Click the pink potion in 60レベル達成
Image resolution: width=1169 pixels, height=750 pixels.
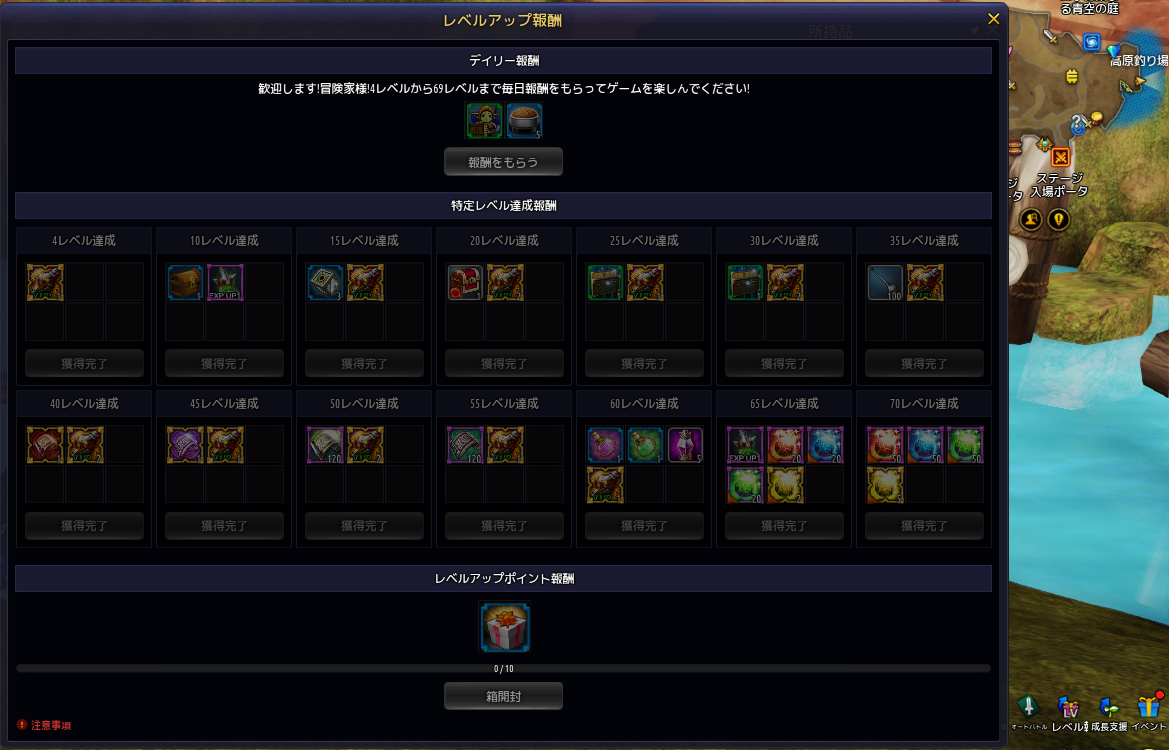coord(605,445)
